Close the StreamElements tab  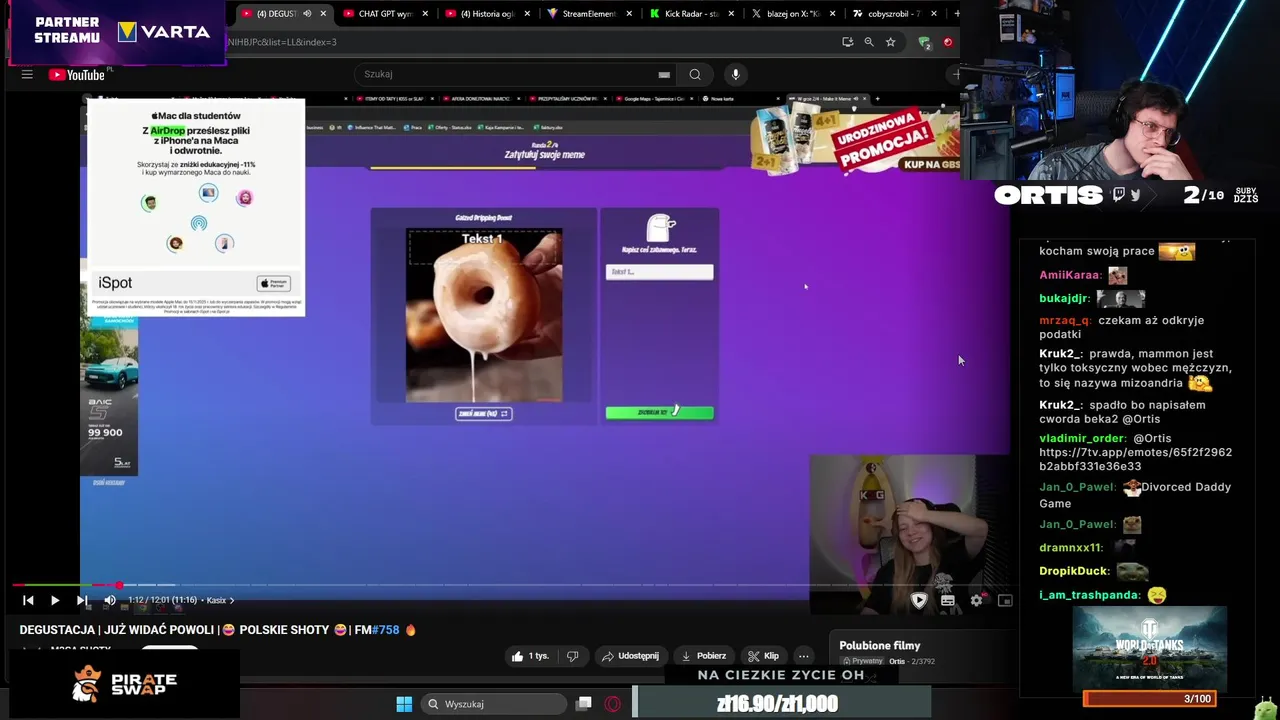point(629,14)
